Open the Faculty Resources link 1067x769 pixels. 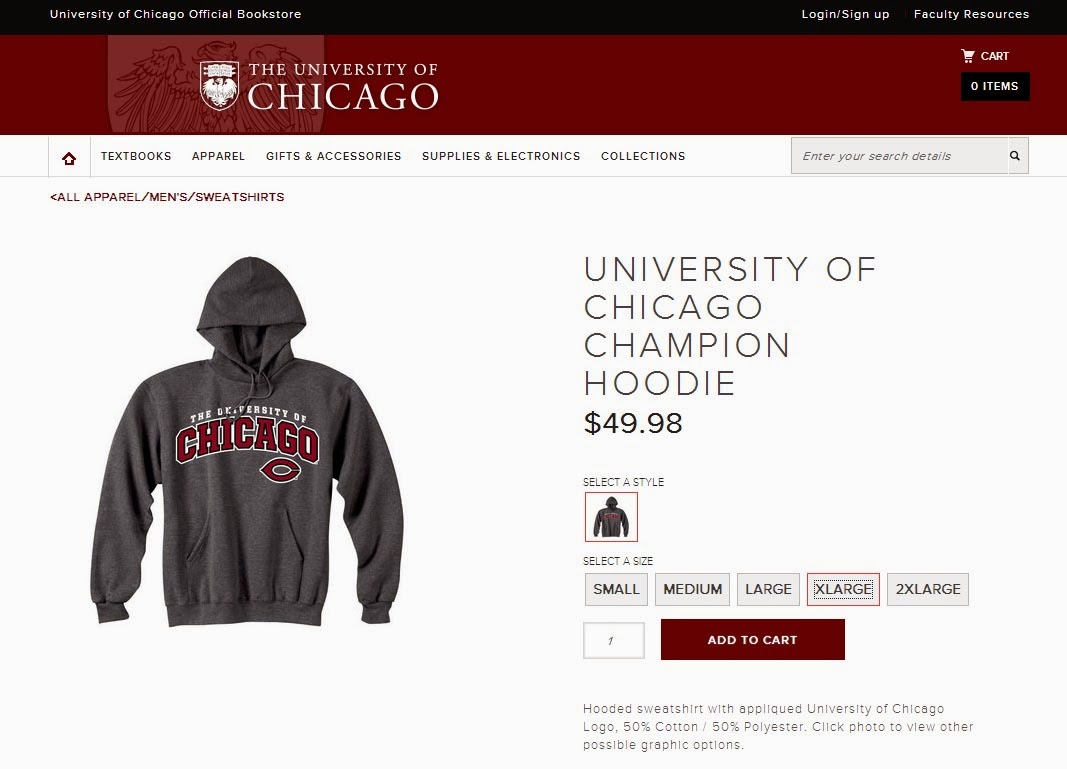(x=971, y=14)
